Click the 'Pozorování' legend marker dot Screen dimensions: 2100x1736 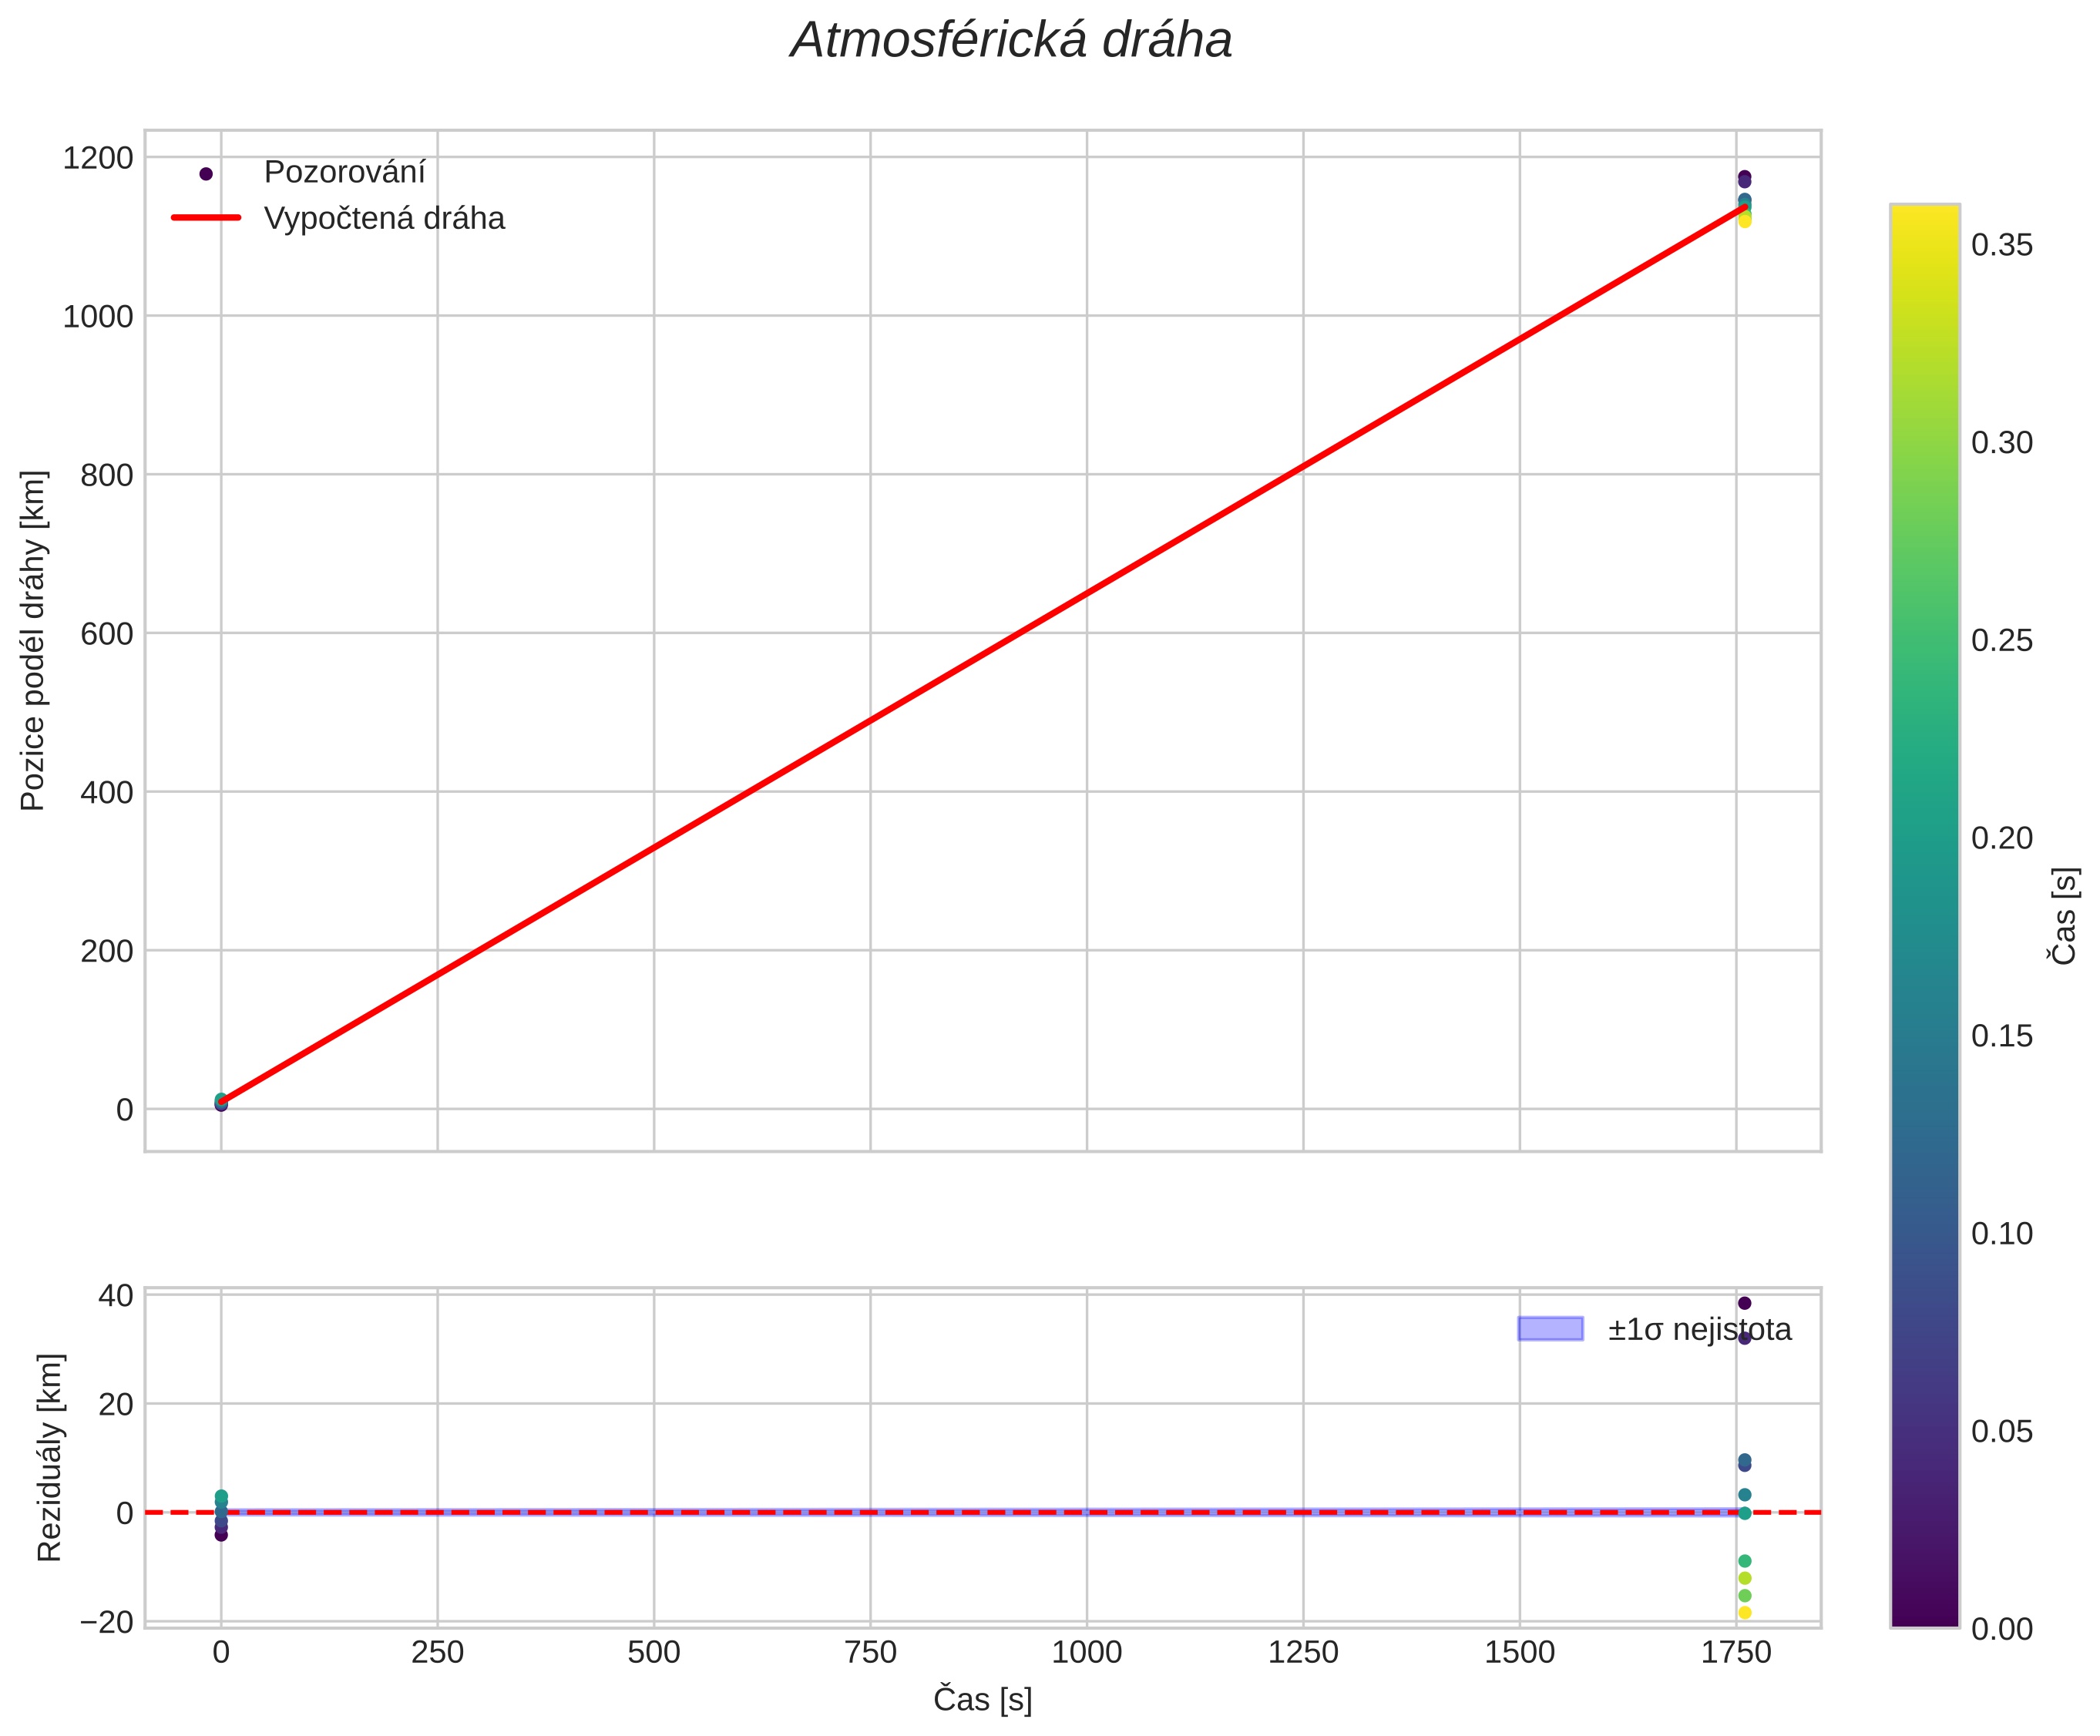[x=206, y=173]
